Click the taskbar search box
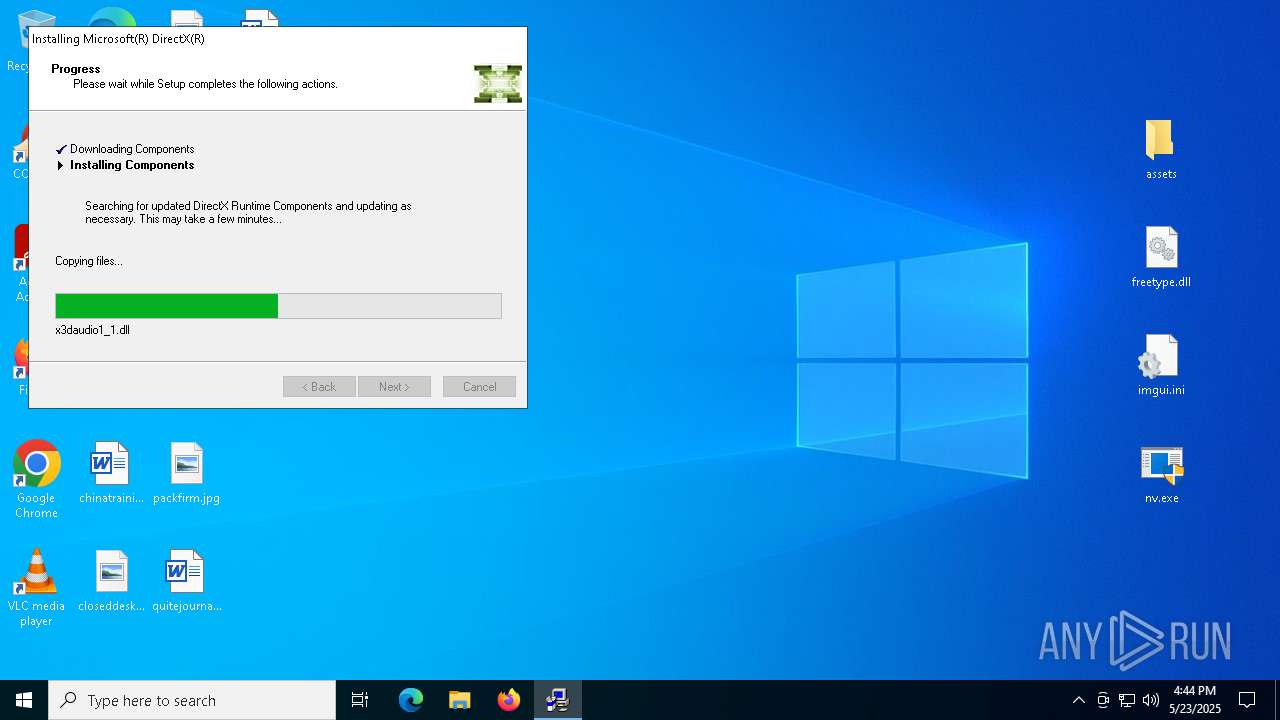The width and height of the screenshot is (1280, 720). [x=192, y=700]
